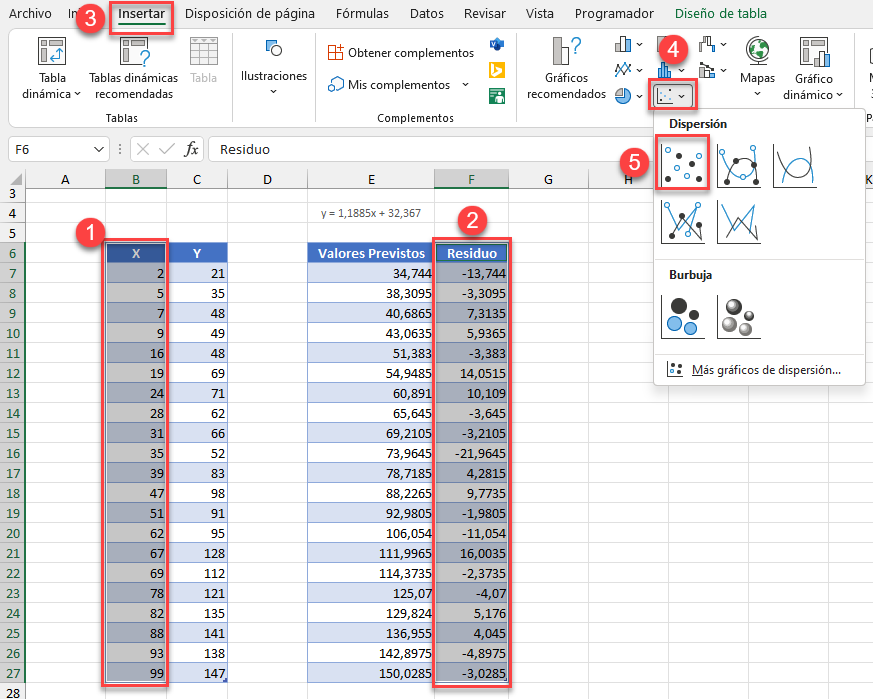Viewport: 873px width, 699px height.
Task: Select the Y cell with value 147
Action: click(x=197, y=673)
